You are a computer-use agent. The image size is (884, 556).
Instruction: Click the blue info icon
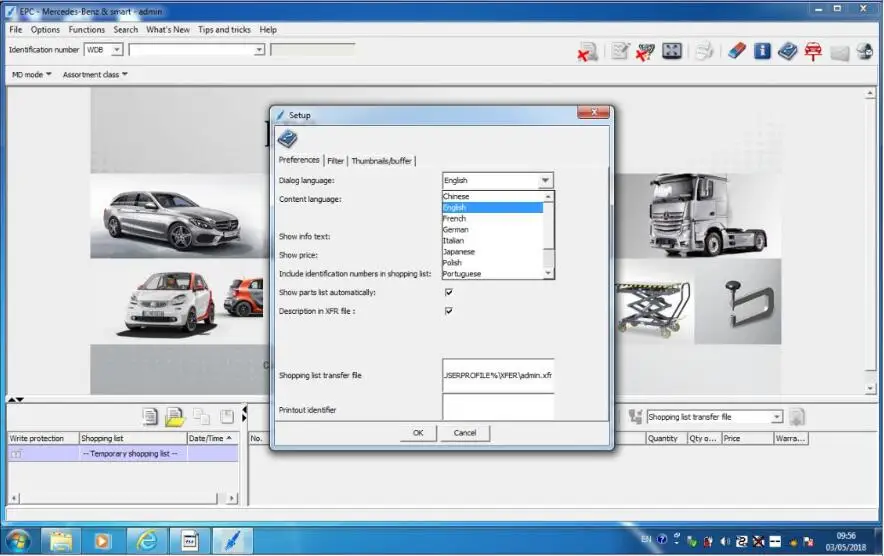[x=762, y=51]
